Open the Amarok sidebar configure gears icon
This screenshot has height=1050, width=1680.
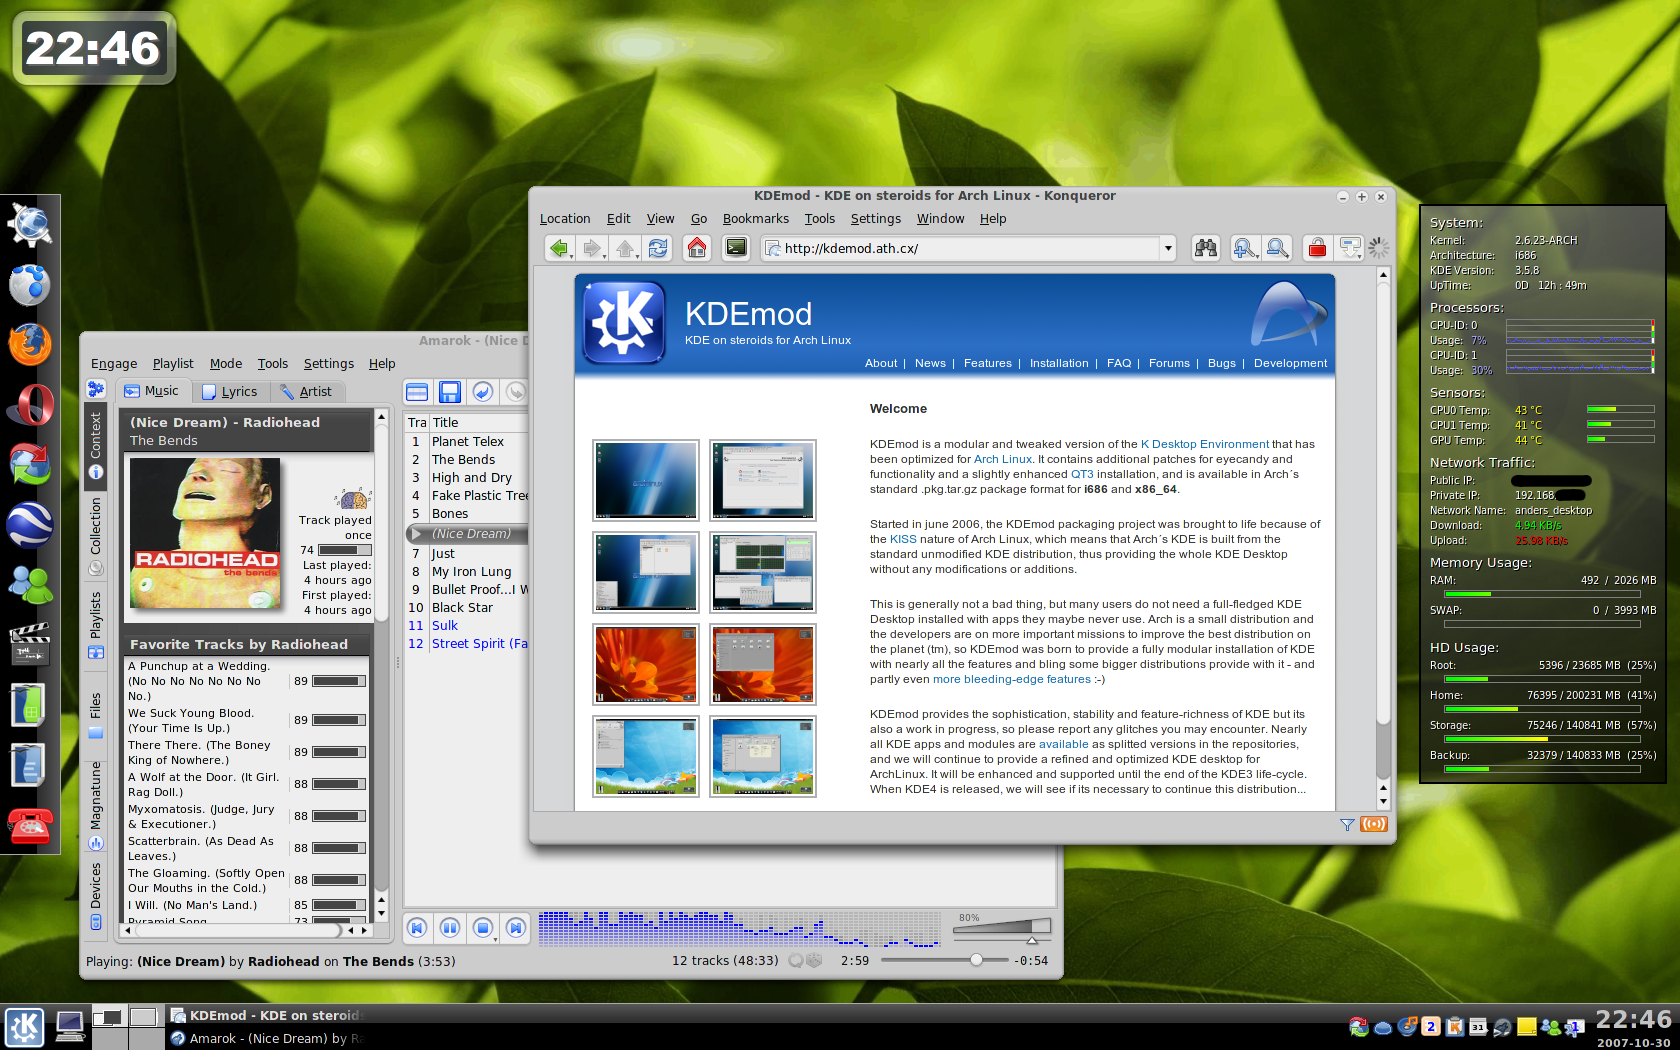(96, 389)
